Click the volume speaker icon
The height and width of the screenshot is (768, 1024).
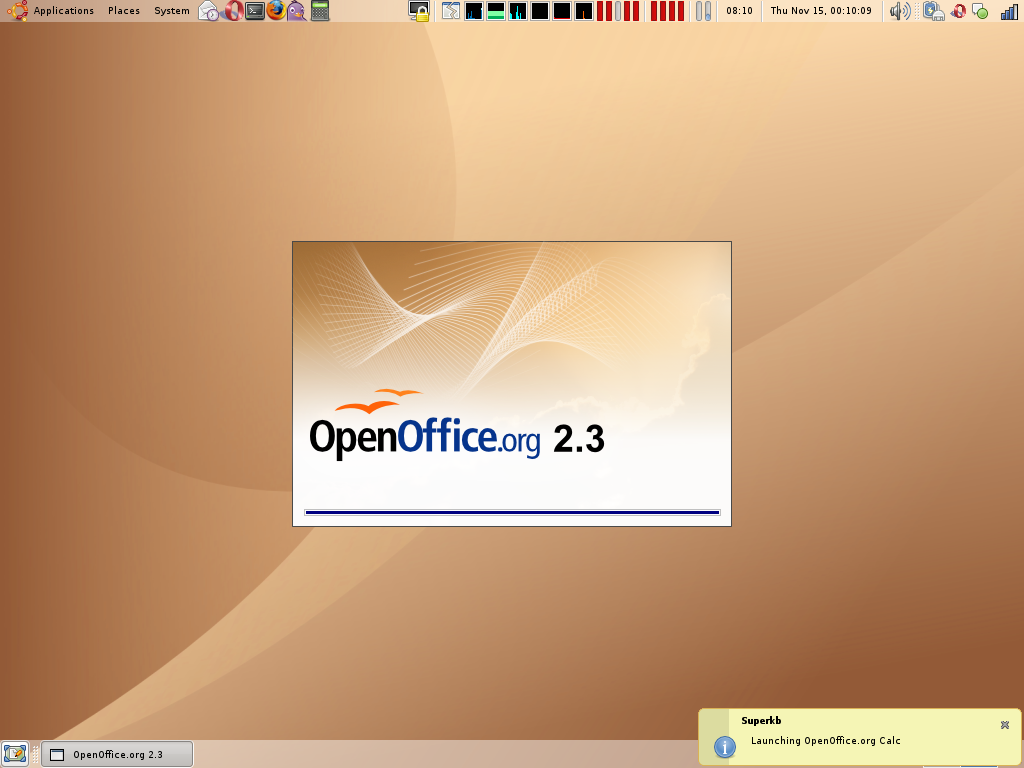coord(899,11)
